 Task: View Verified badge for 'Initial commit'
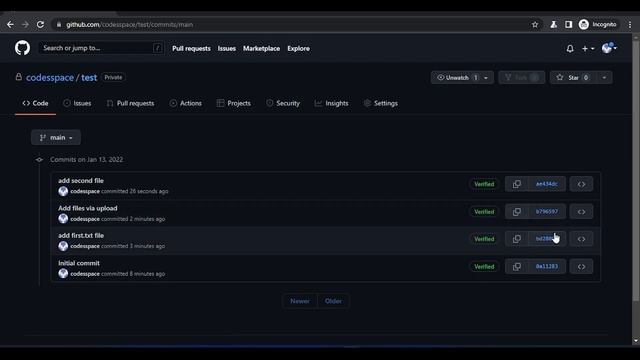(x=484, y=267)
